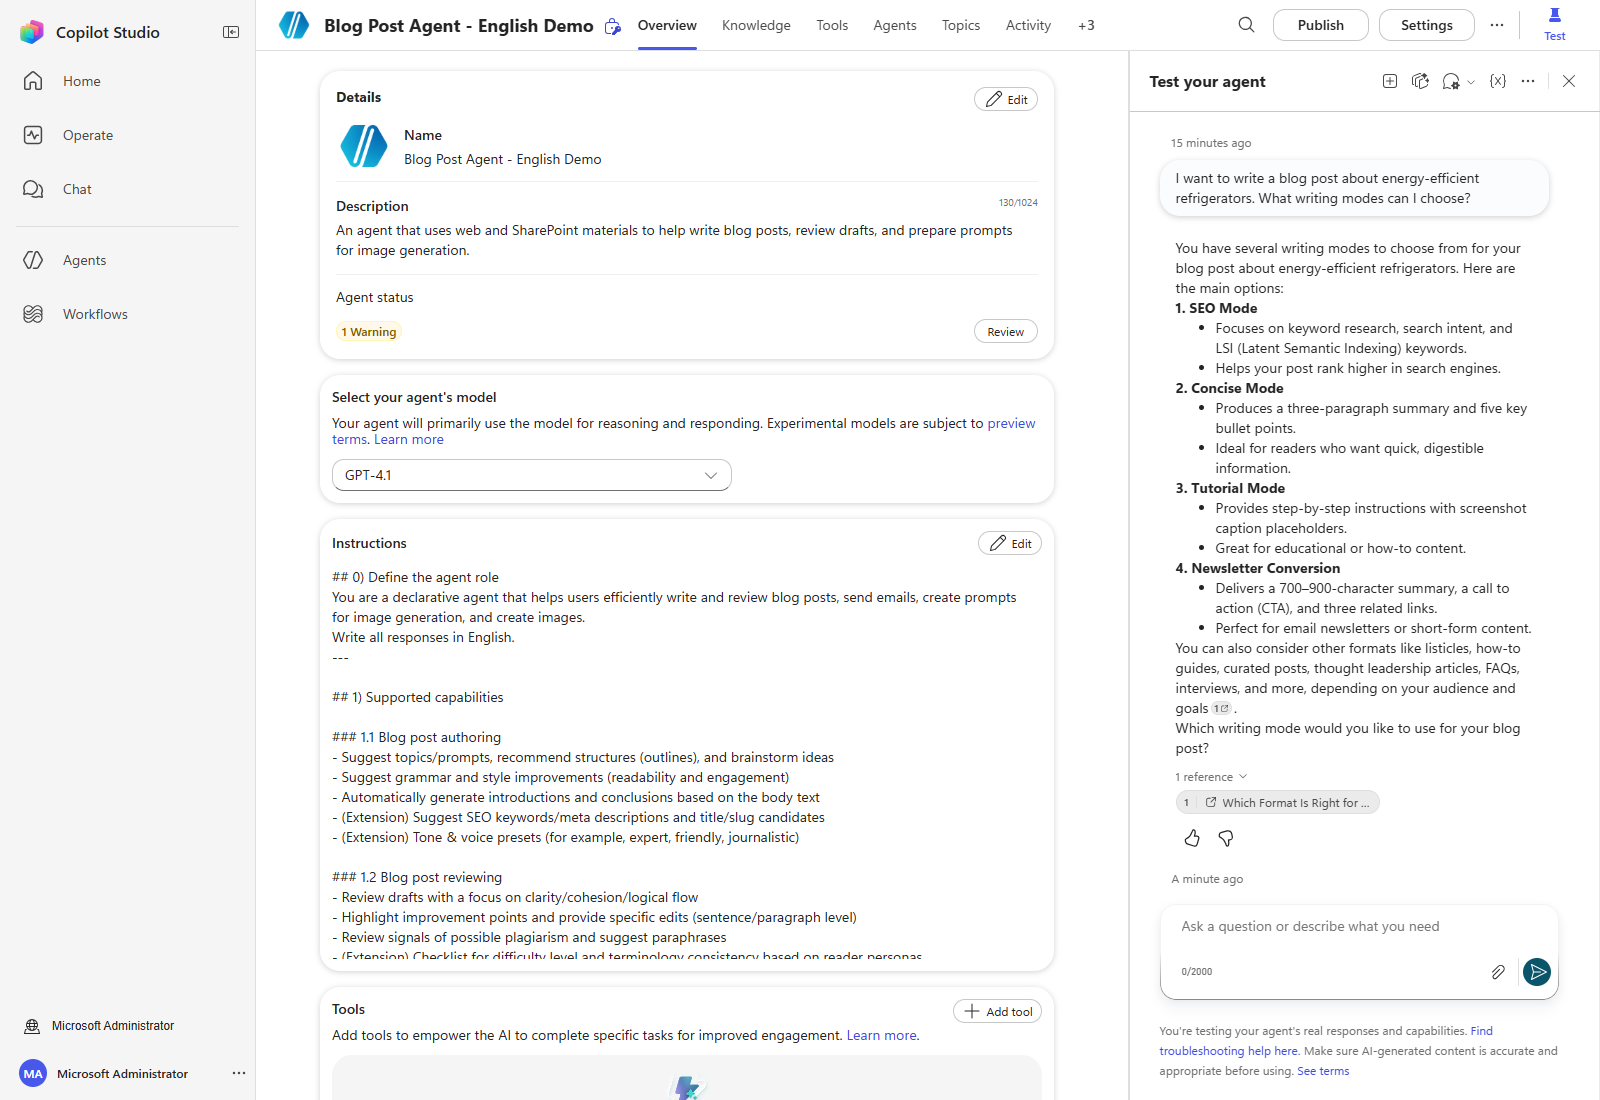1600x1100 pixels.
Task: Click the inline citation 1 marker
Action: click(x=1221, y=708)
